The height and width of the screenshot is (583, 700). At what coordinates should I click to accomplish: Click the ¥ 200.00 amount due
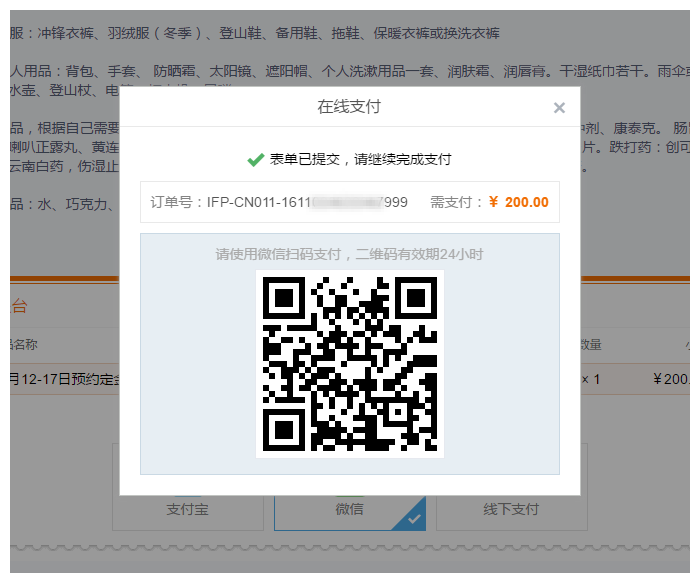point(519,202)
